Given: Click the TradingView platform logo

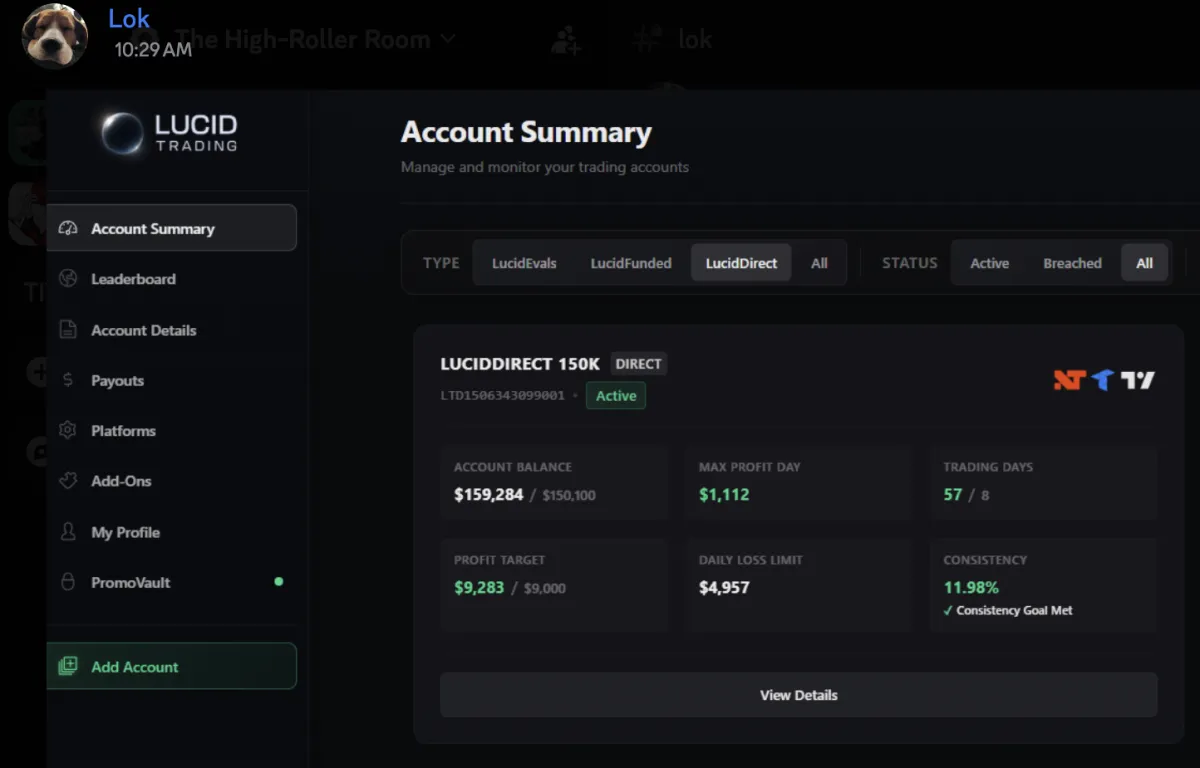Looking at the screenshot, I should pos(1137,380).
